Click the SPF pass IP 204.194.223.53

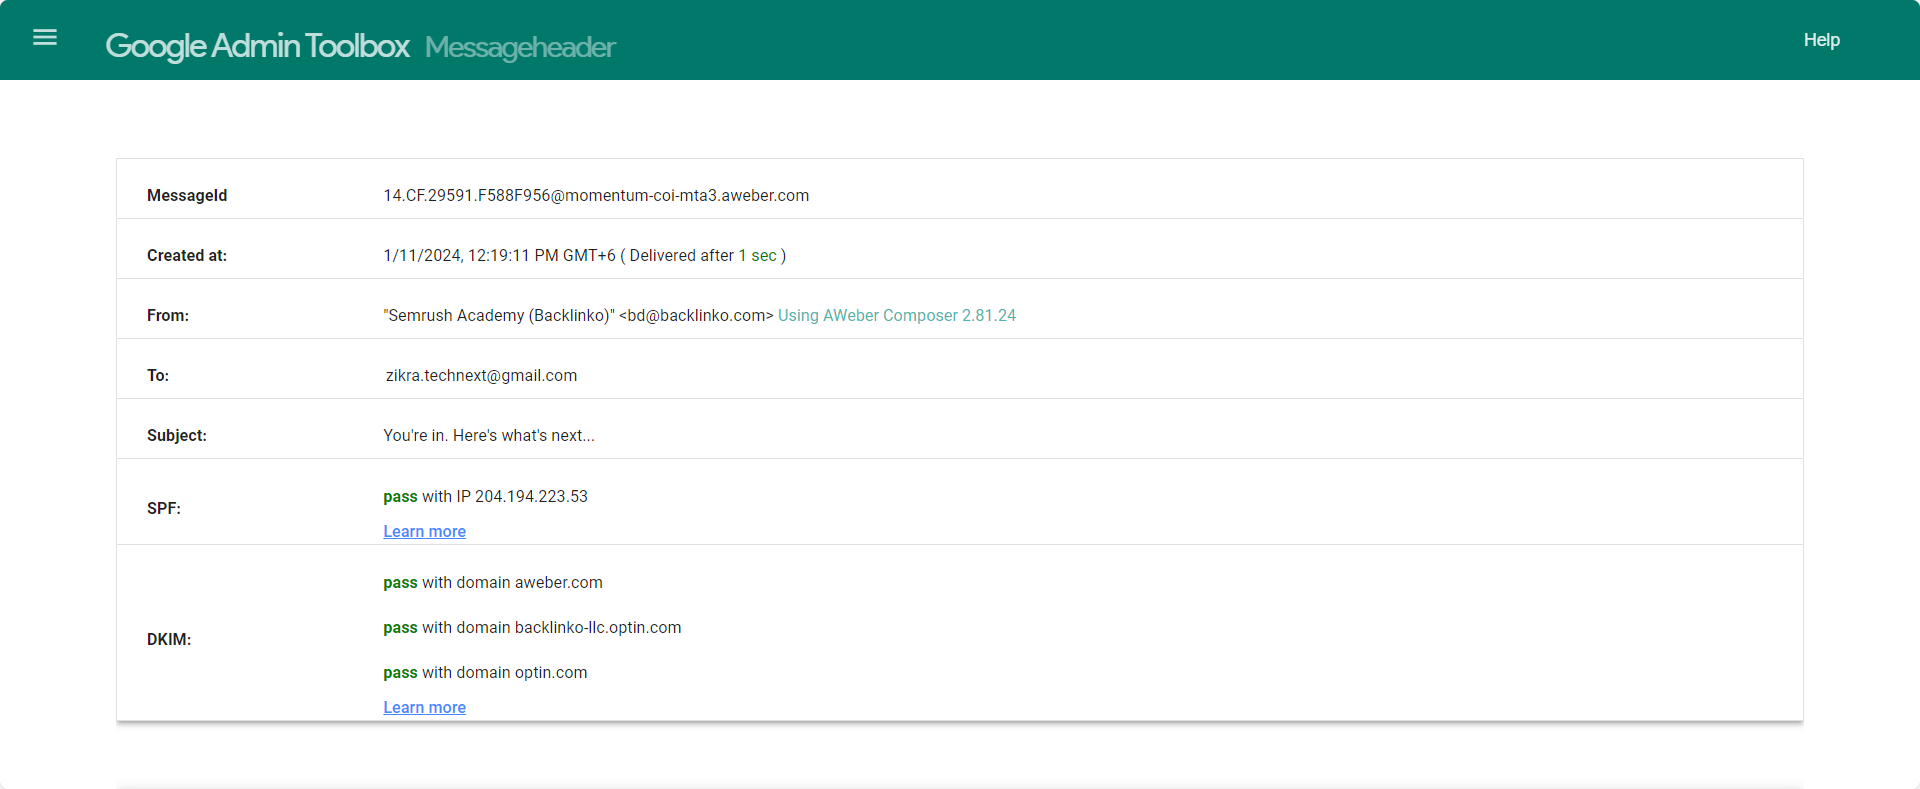click(x=485, y=496)
